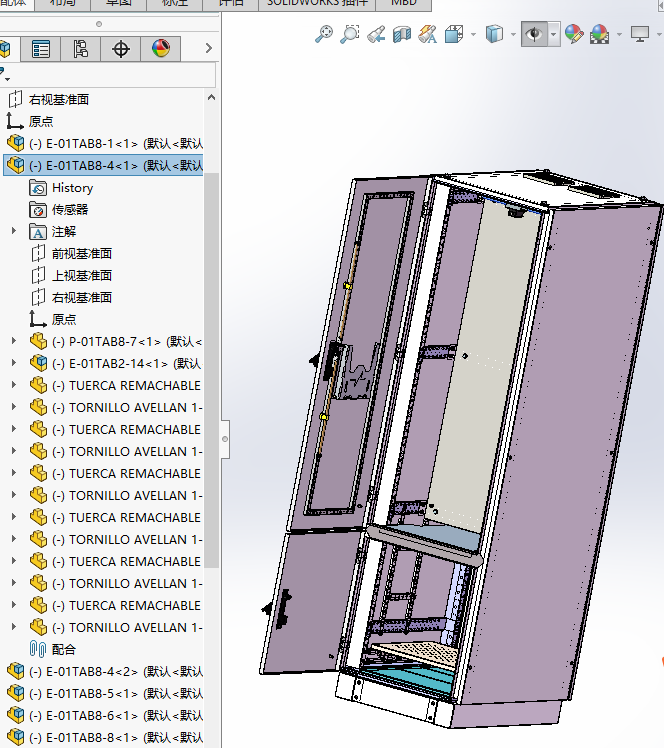Expand the 注解 annotations node
Image resolution: width=664 pixels, height=748 pixels.
[x=14, y=231]
